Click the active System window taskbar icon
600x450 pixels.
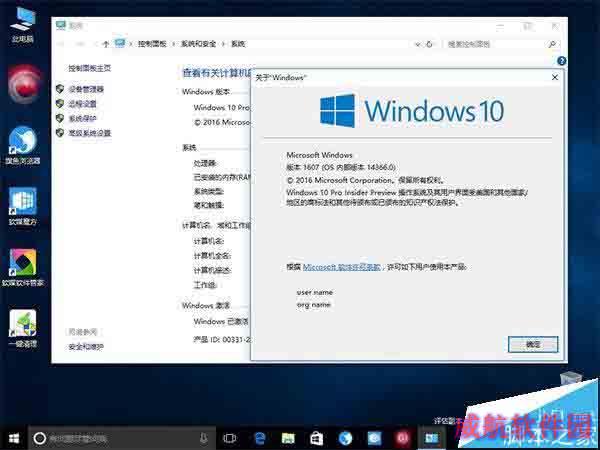[431, 438]
